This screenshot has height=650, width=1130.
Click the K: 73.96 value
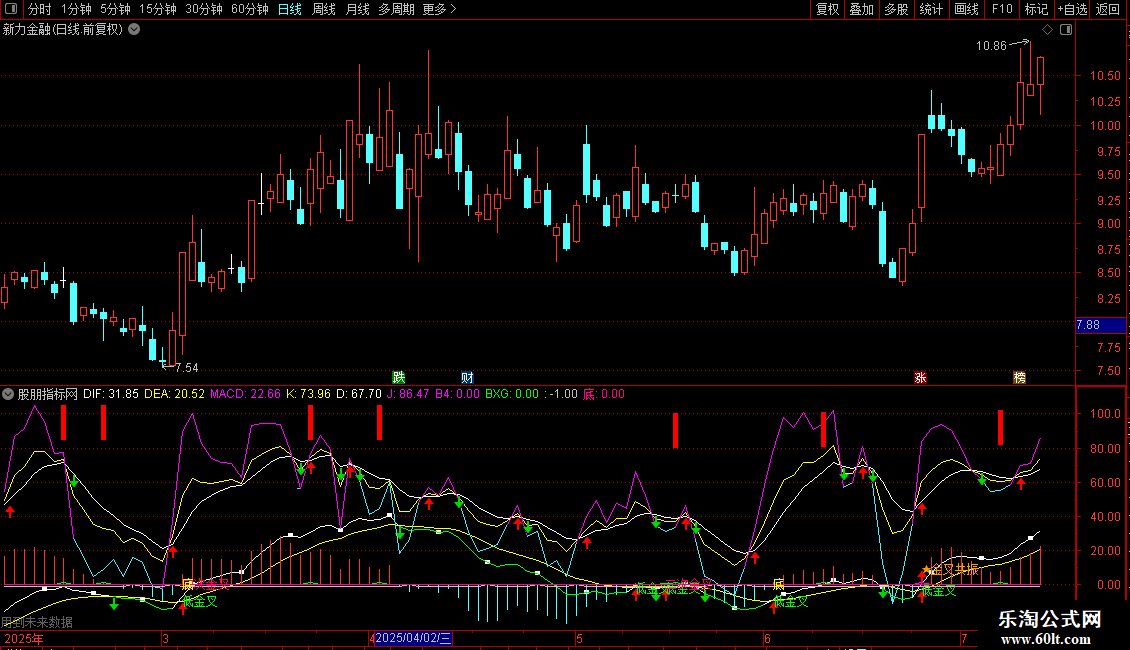pyautogui.click(x=308, y=394)
